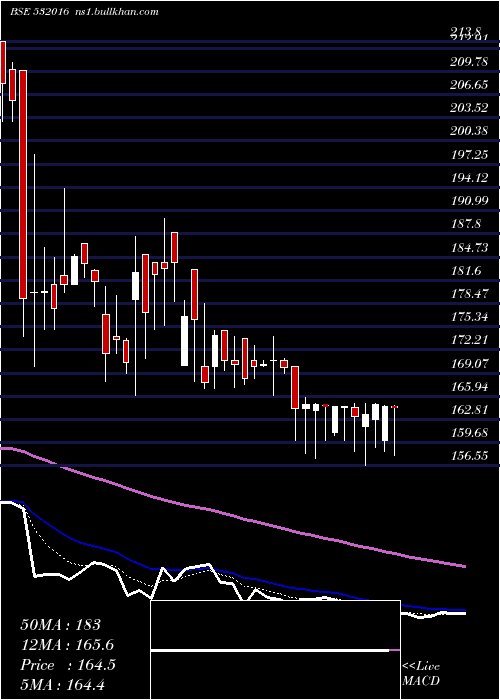This screenshot has width=500, height=700.
Task: Click the BSE 532016 ticker label
Action: tap(39, 12)
